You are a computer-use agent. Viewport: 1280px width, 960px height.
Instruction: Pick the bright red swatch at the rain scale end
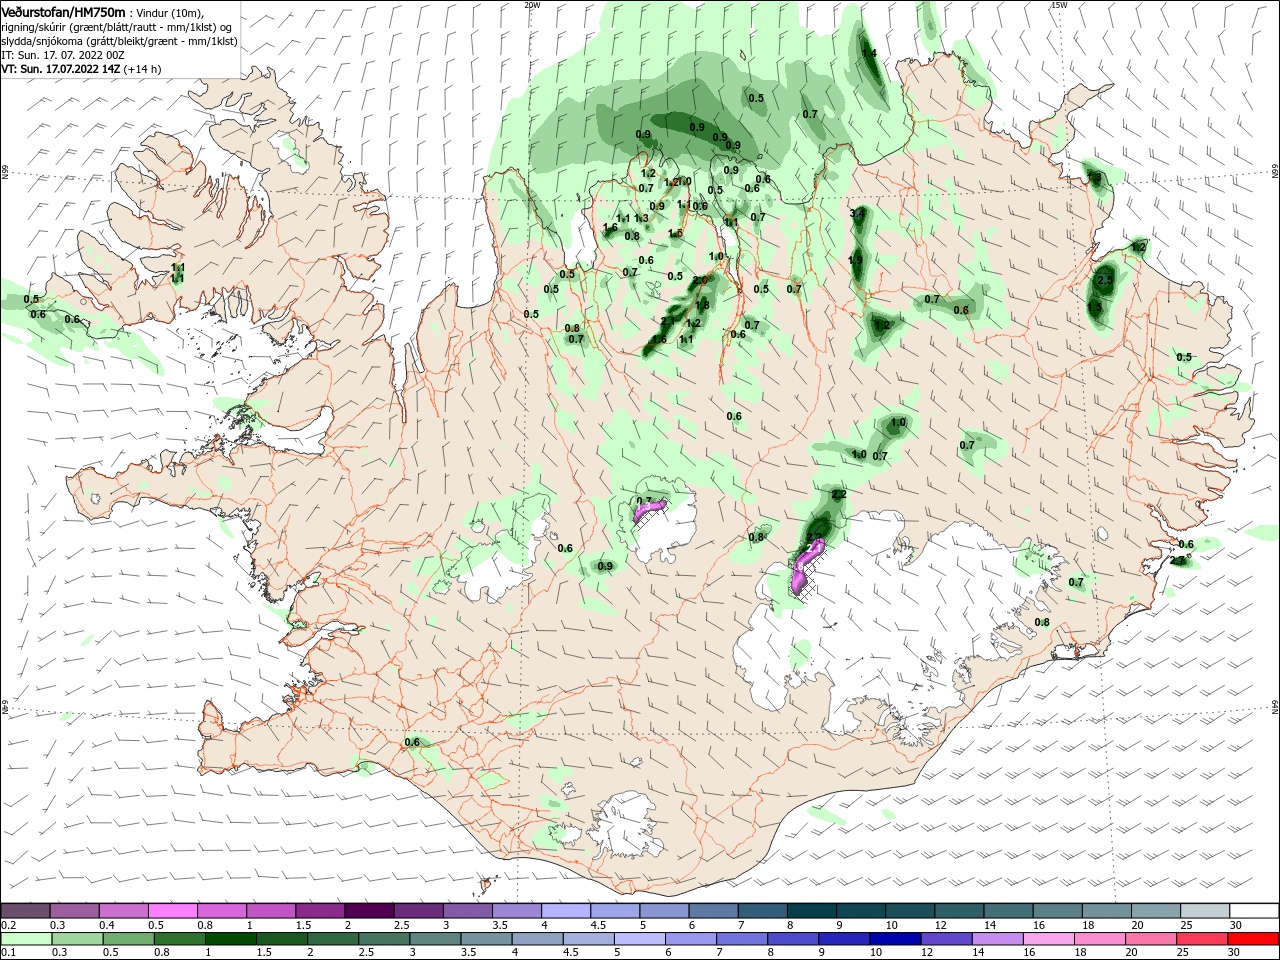[1253, 939]
